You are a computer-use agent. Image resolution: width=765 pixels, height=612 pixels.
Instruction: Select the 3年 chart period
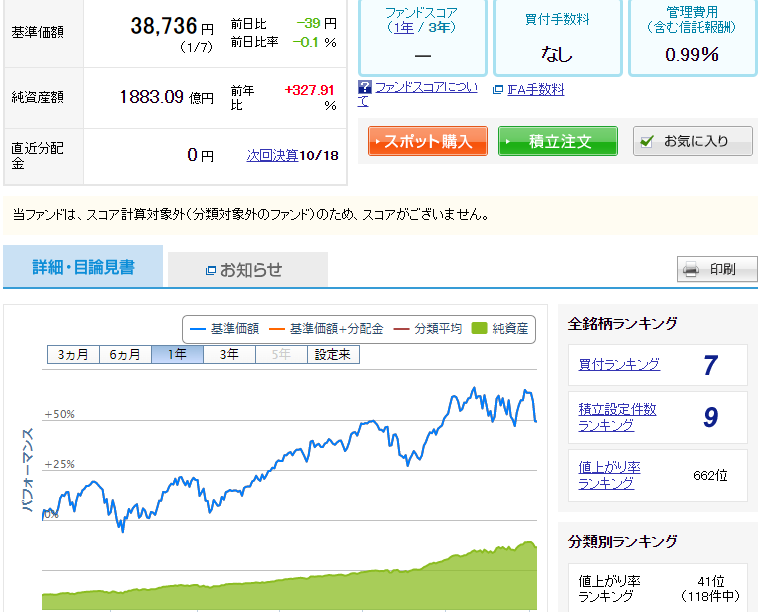(229, 354)
